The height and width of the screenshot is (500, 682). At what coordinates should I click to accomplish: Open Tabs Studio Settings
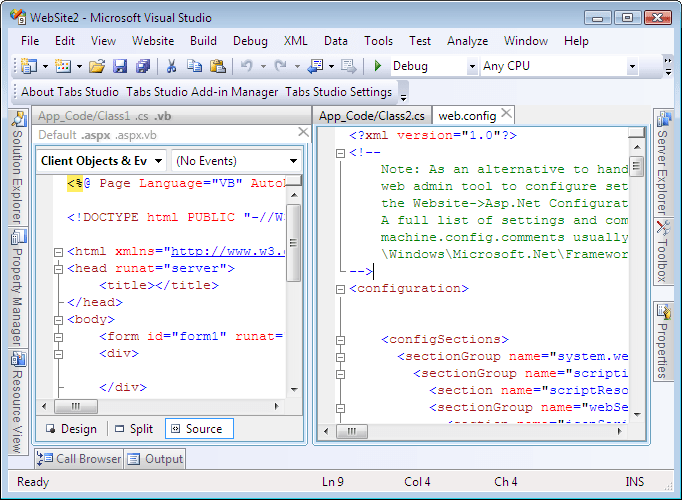pyautogui.click(x=339, y=92)
